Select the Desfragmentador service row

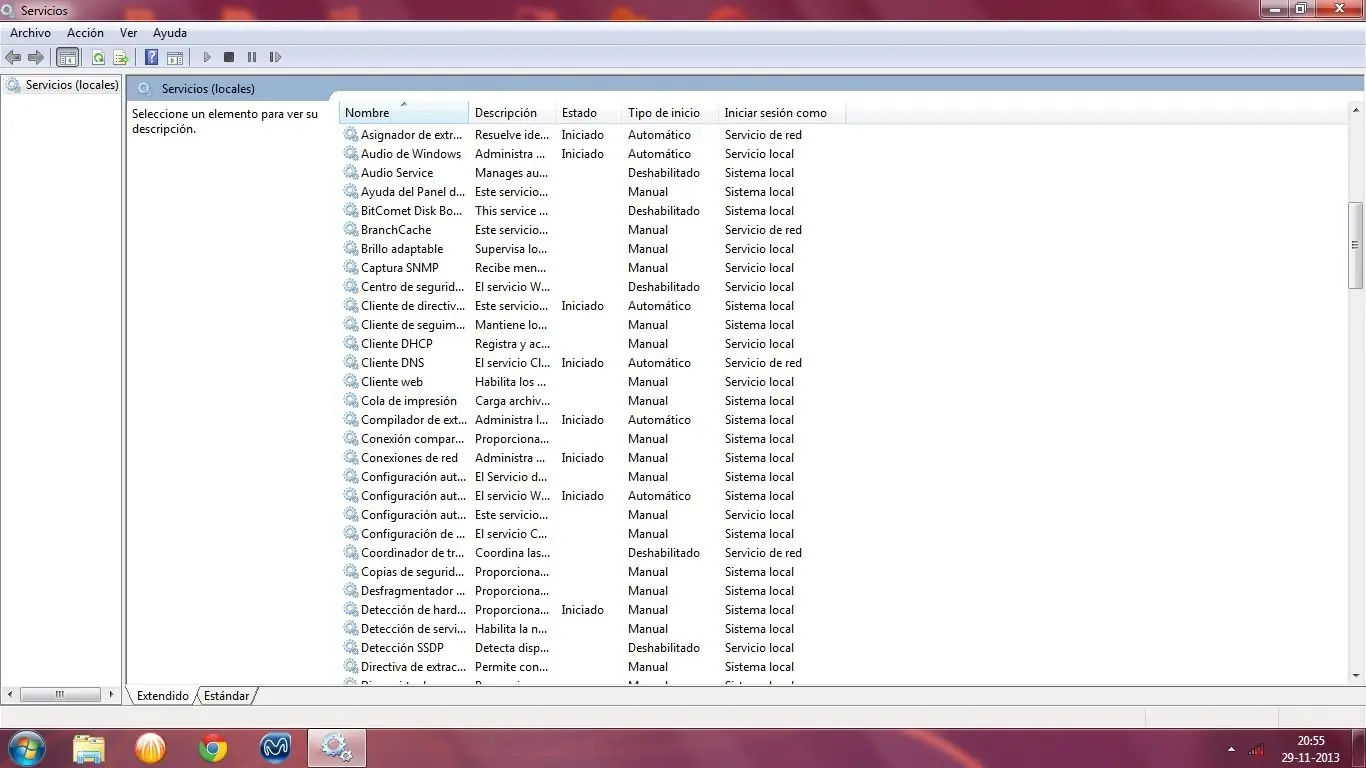click(413, 590)
